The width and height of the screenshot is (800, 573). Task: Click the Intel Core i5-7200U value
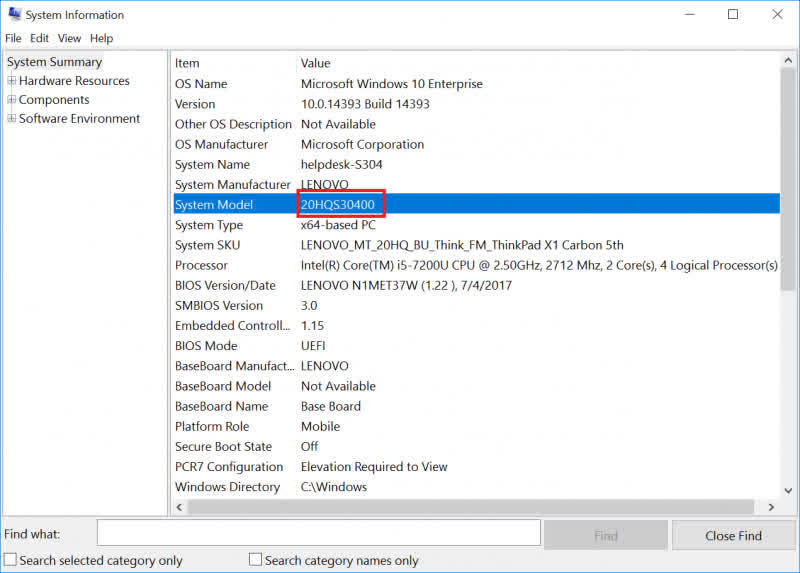click(x=539, y=265)
